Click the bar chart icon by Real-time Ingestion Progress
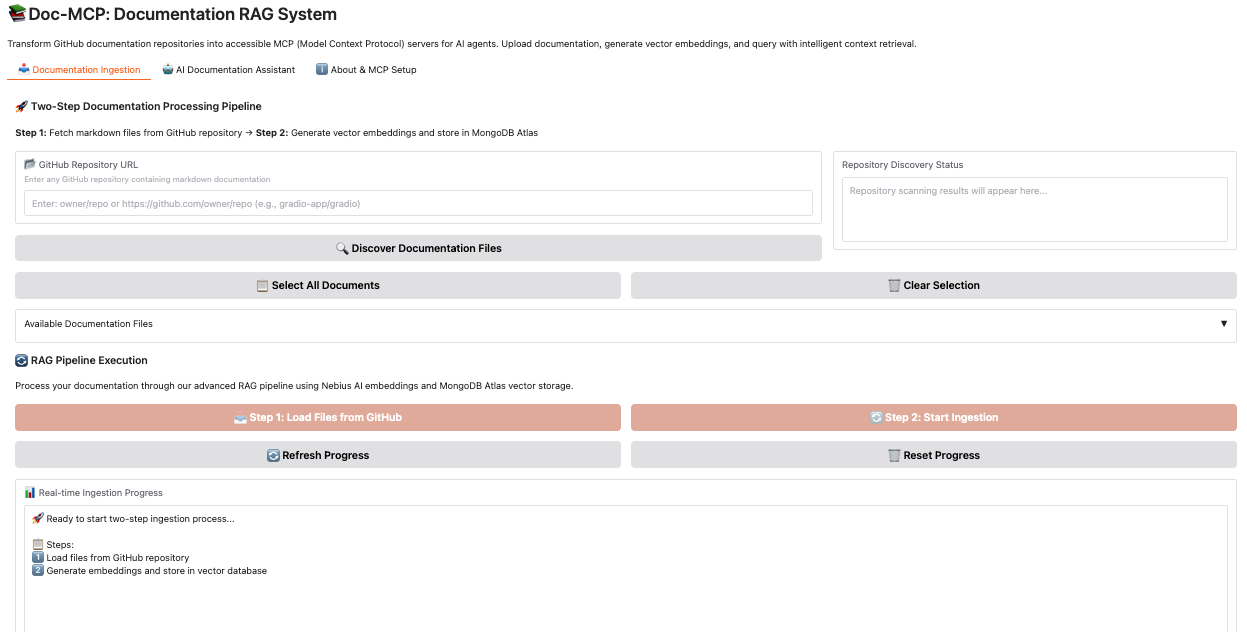Screen dimensions: 1247x632 (29, 492)
